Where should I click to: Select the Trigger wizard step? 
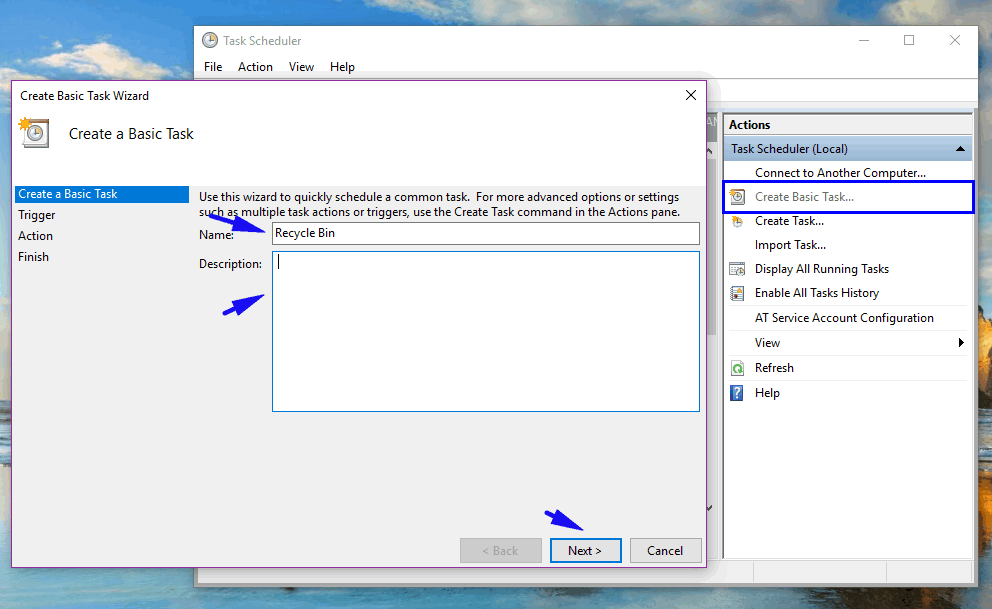[x=37, y=215]
